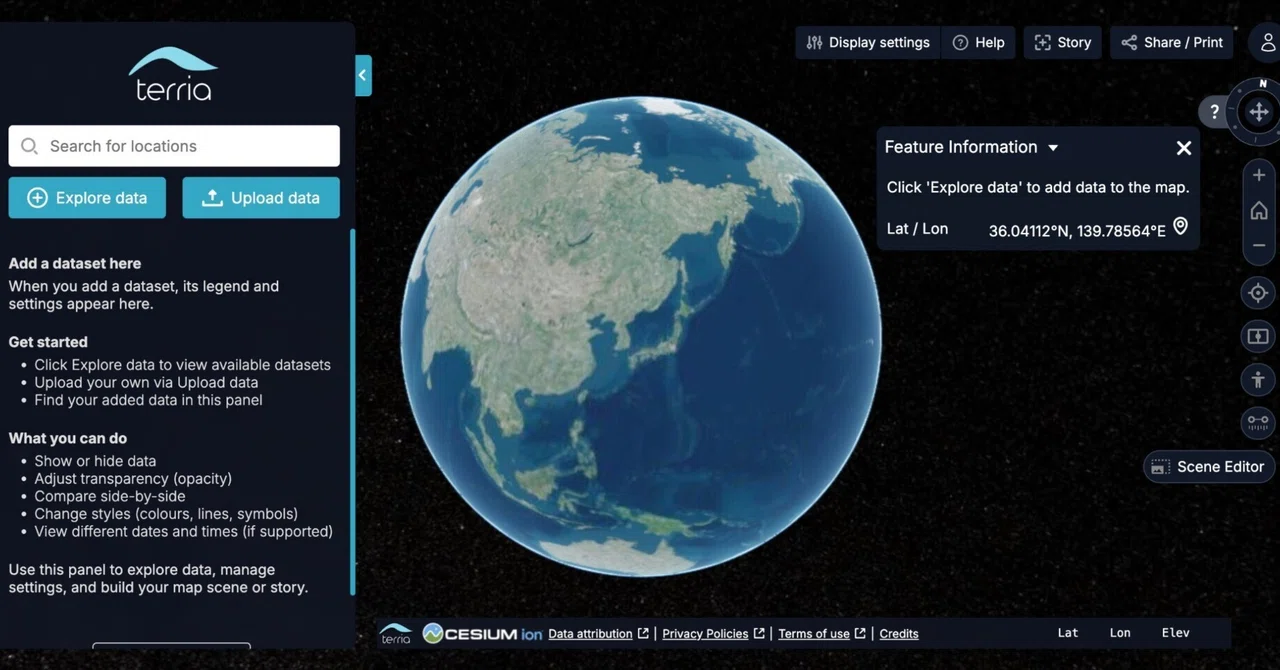The height and width of the screenshot is (670, 1280).
Task: Click the compass help question mark
Action: [1214, 112]
